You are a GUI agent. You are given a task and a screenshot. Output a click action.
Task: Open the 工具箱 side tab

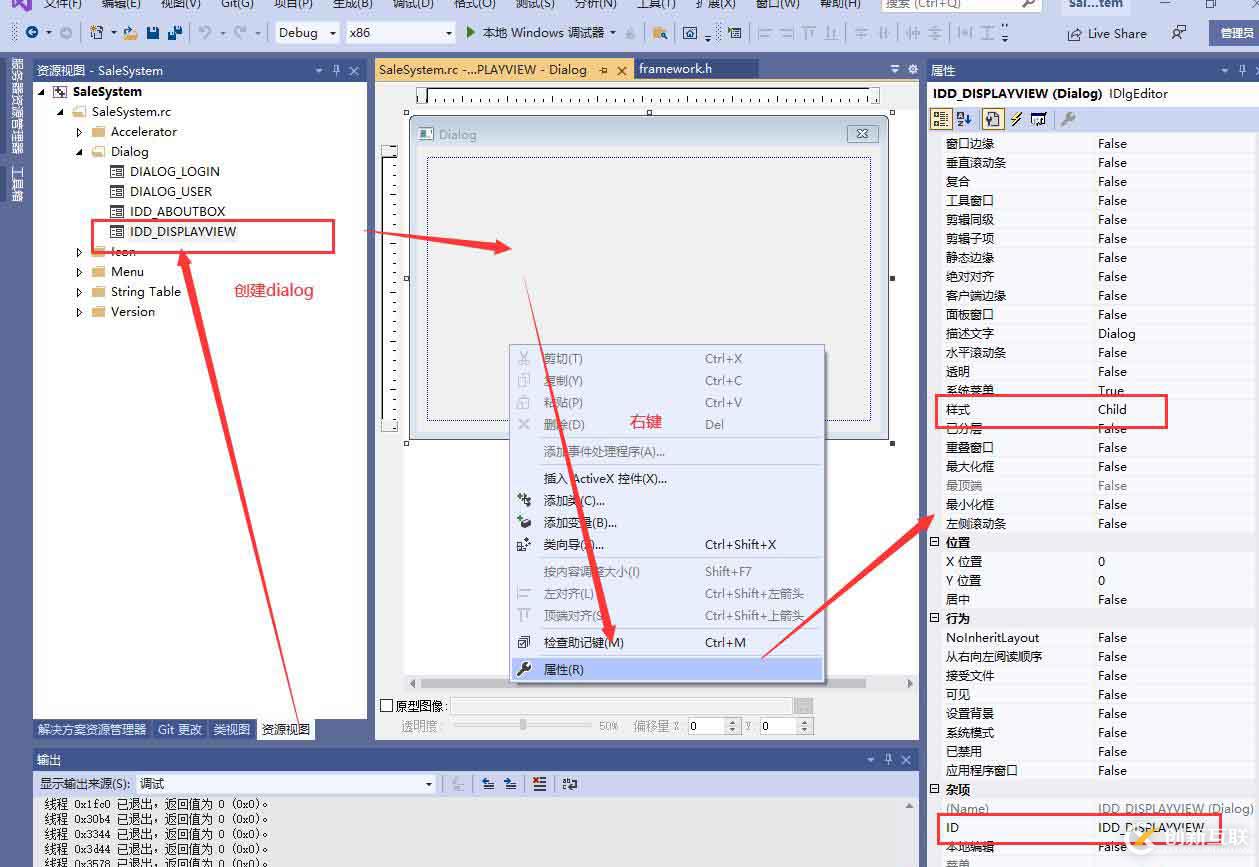[17, 184]
